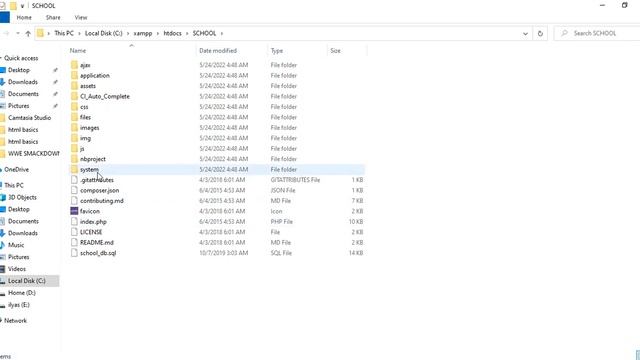
Task: Click the images folder icon
Action: click(74, 128)
